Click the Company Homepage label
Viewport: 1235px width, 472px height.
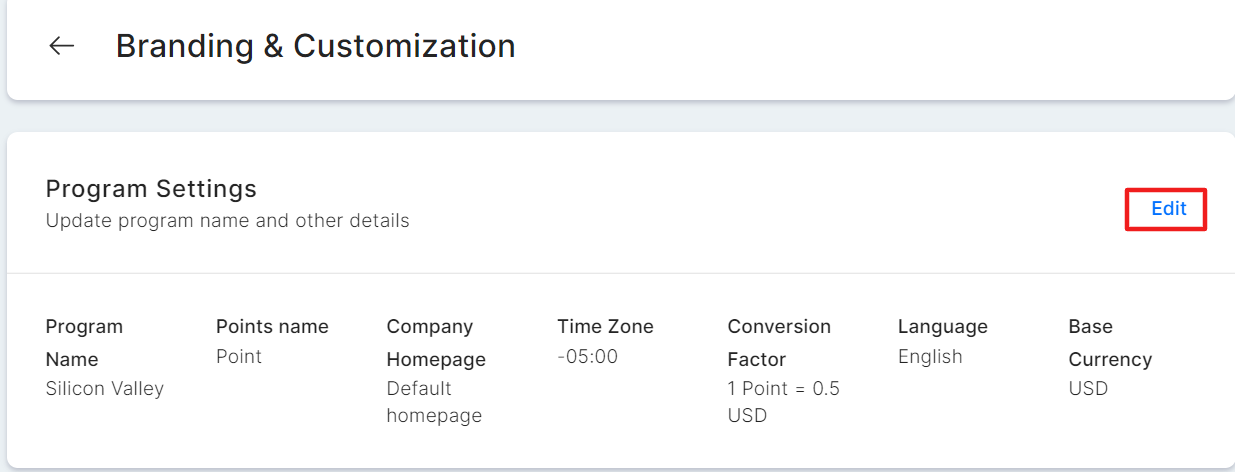click(435, 342)
